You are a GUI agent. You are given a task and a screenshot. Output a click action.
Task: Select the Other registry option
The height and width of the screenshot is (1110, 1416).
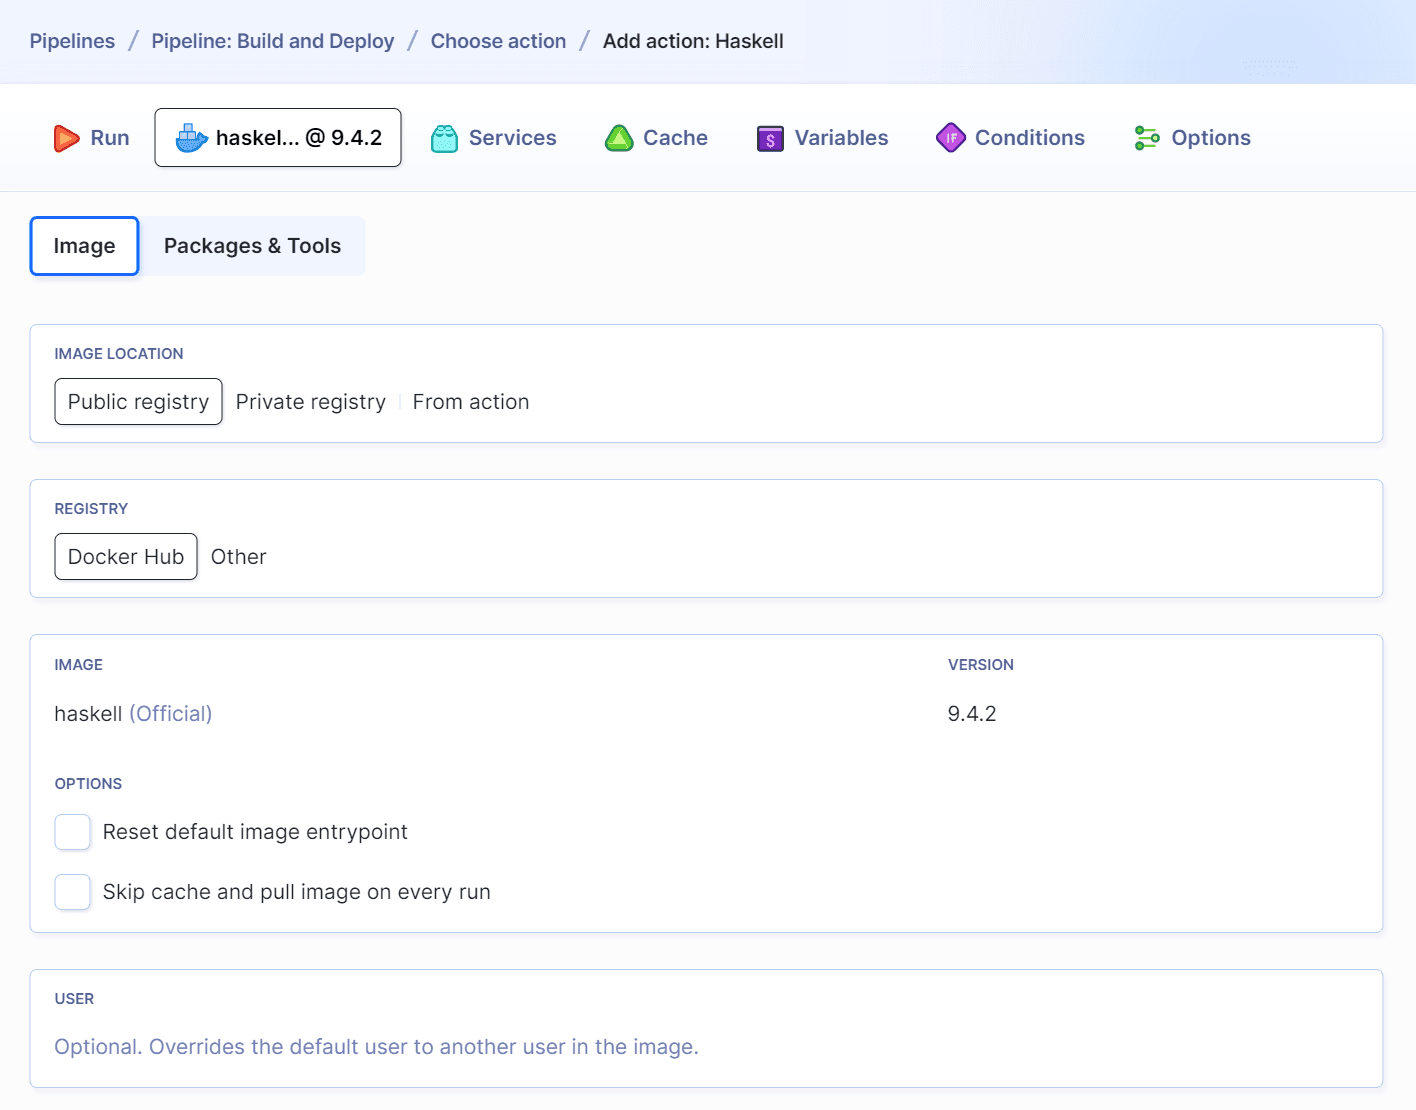click(x=238, y=557)
